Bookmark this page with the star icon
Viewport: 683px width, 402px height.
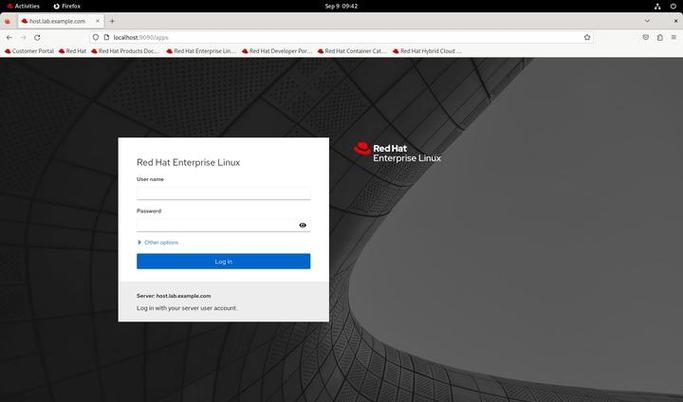[x=587, y=37]
